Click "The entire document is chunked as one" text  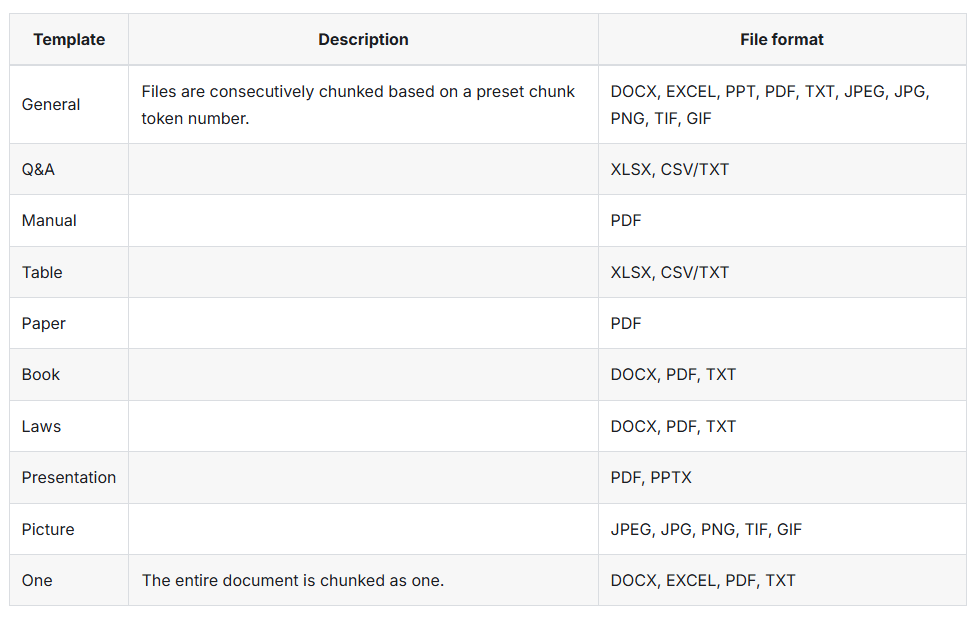click(x=293, y=581)
